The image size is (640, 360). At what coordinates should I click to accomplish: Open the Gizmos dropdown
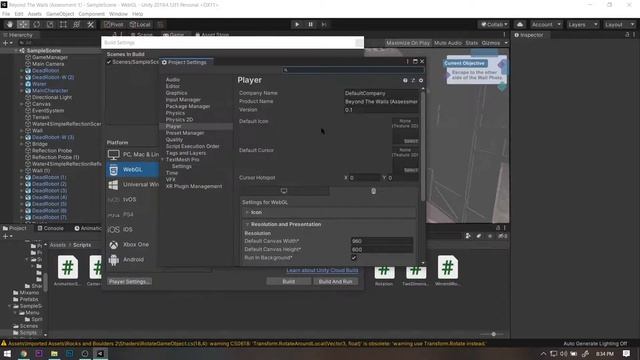[494, 43]
